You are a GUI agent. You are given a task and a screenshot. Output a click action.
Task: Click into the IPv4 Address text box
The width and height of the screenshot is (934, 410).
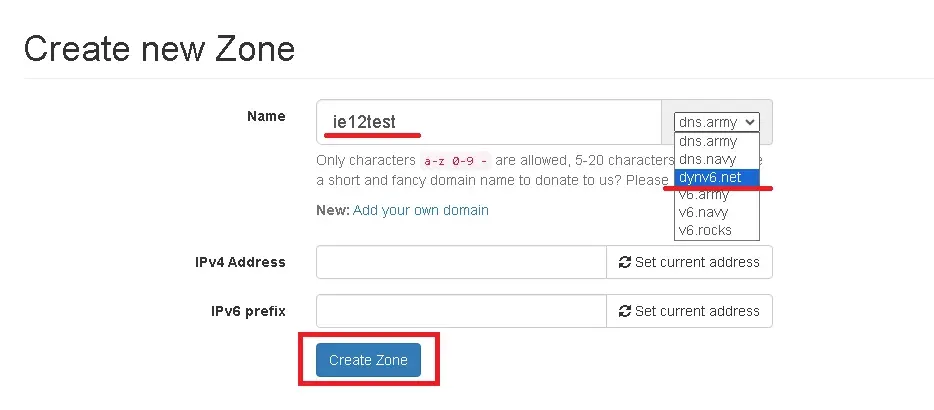pos(461,262)
